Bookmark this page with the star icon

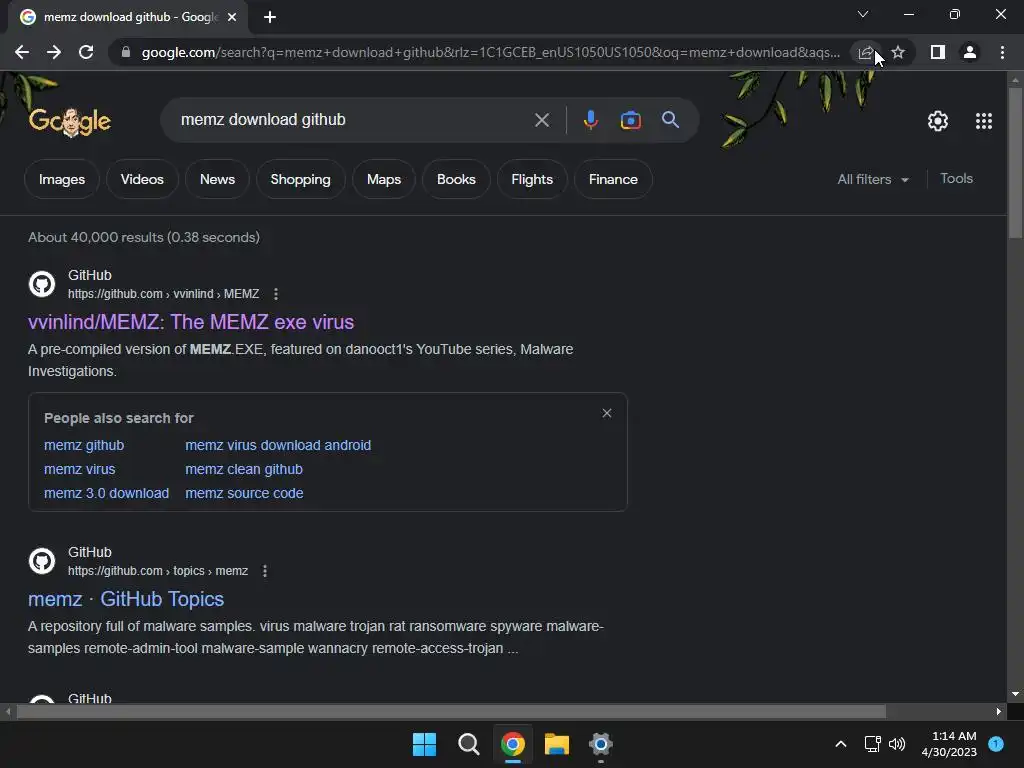[898, 52]
